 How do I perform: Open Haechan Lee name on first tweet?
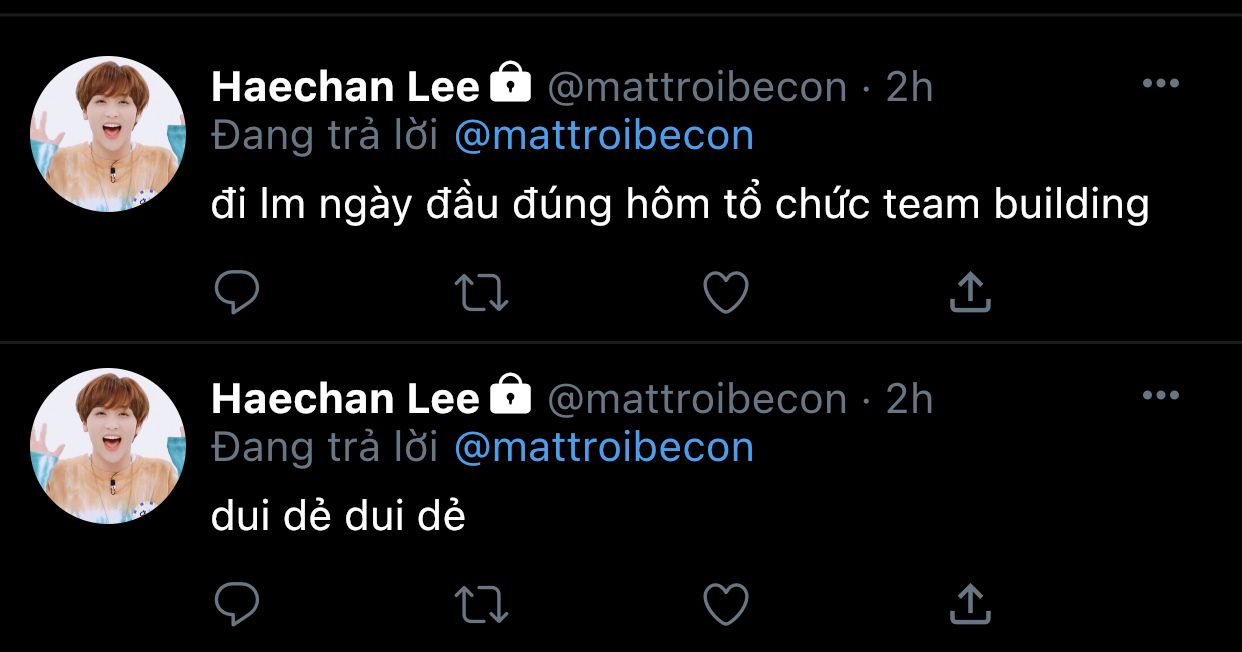(346, 88)
